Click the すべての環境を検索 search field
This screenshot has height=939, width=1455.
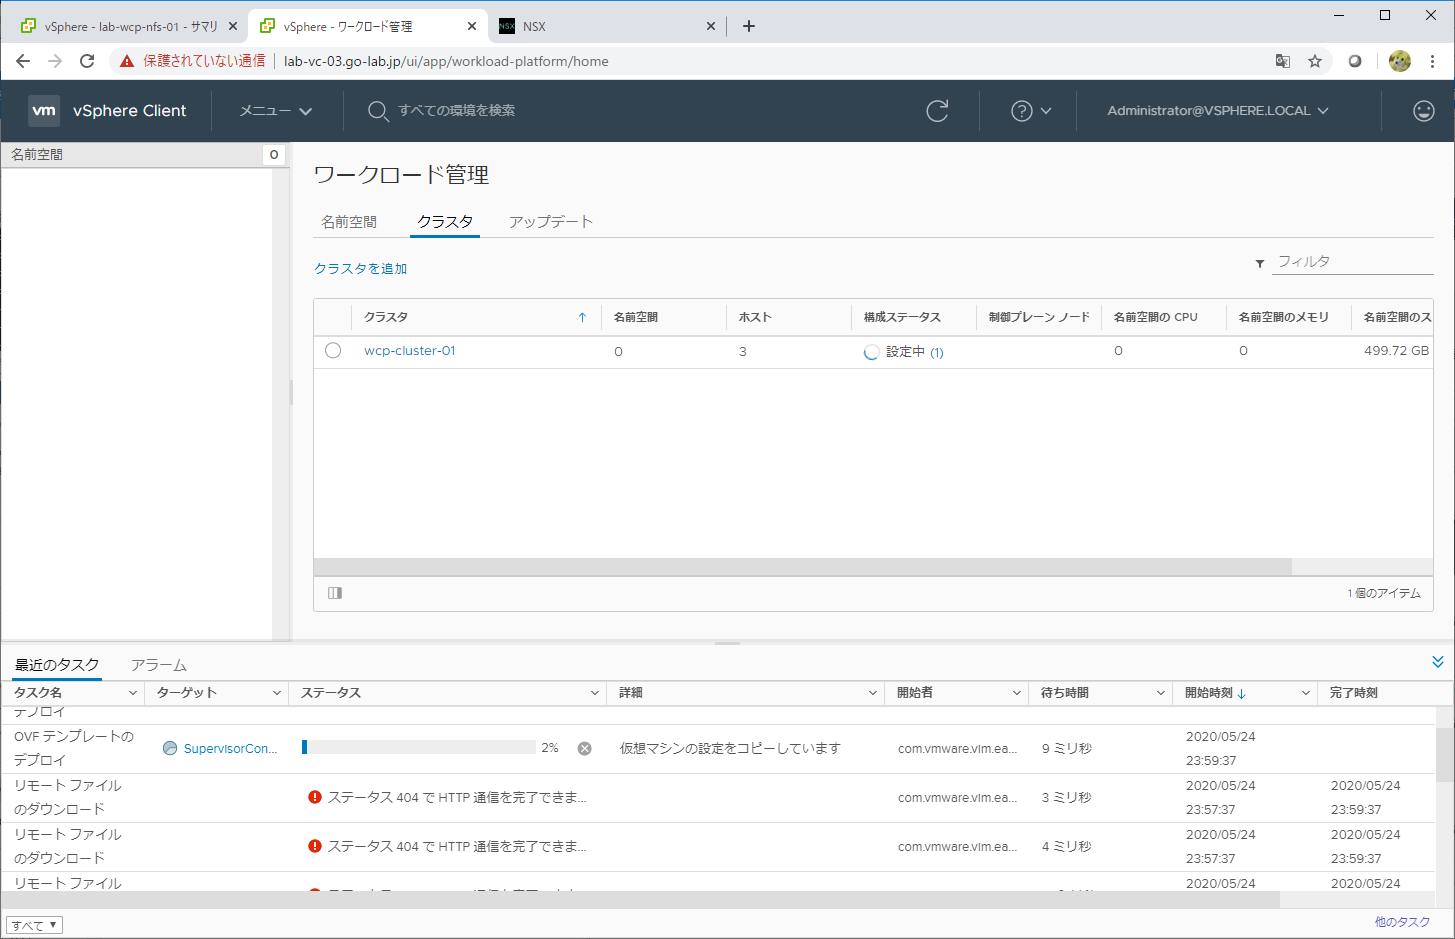click(457, 111)
